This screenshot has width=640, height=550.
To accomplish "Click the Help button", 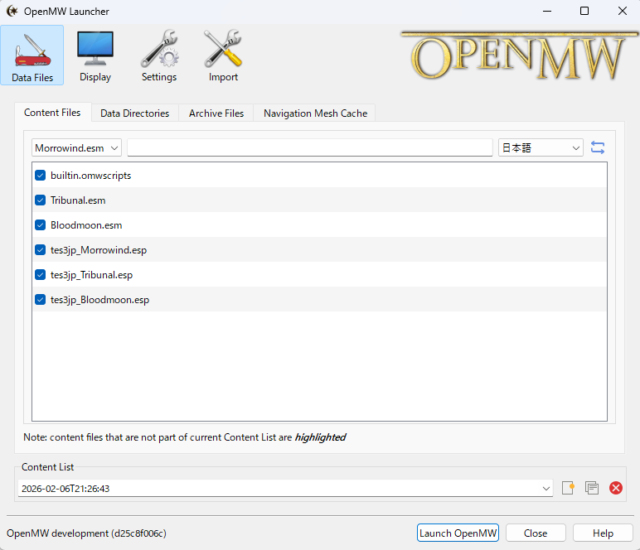I will tap(603, 533).
